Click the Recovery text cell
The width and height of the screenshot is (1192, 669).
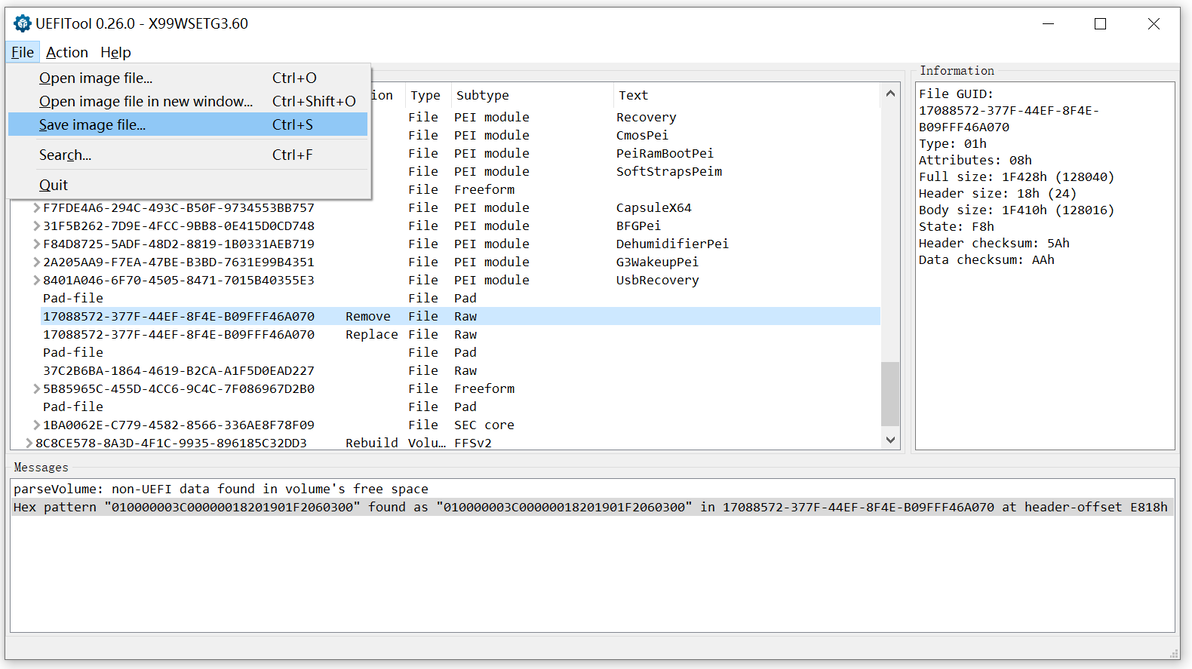coord(646,117)
